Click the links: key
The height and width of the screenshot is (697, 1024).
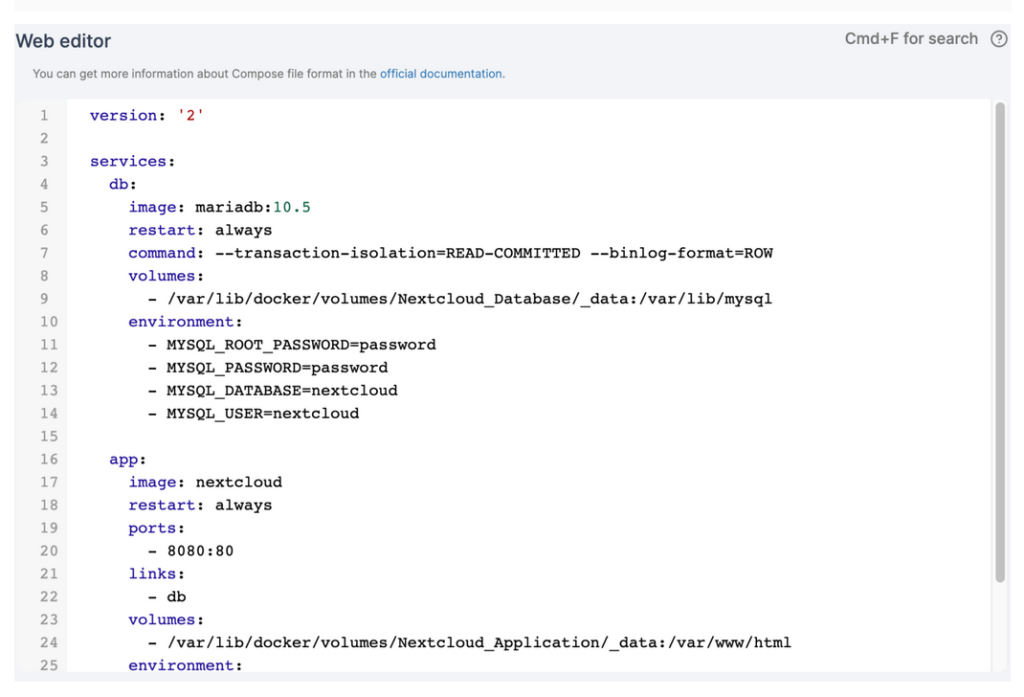(x=157, y=574)
